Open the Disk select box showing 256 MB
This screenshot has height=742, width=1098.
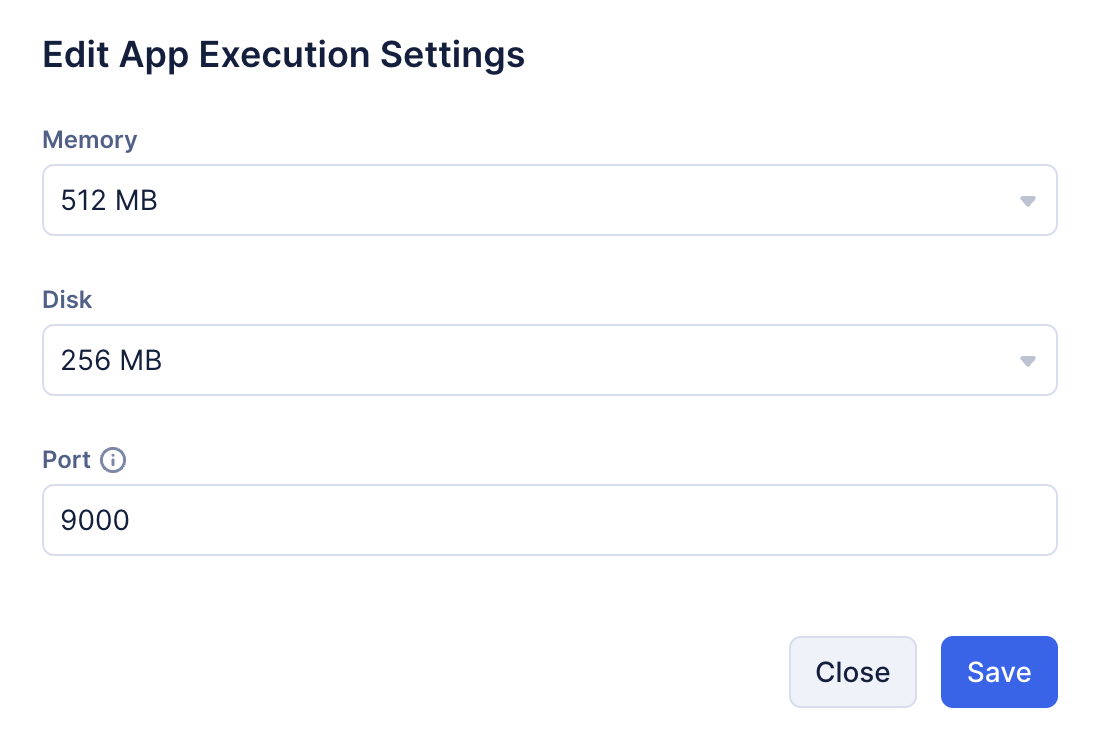point(549,361)
